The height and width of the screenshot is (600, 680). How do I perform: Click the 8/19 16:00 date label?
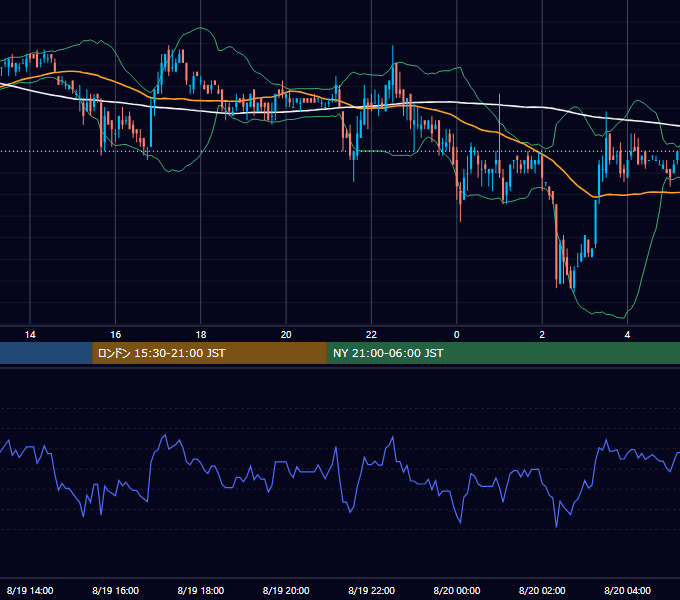click(115, 590)
